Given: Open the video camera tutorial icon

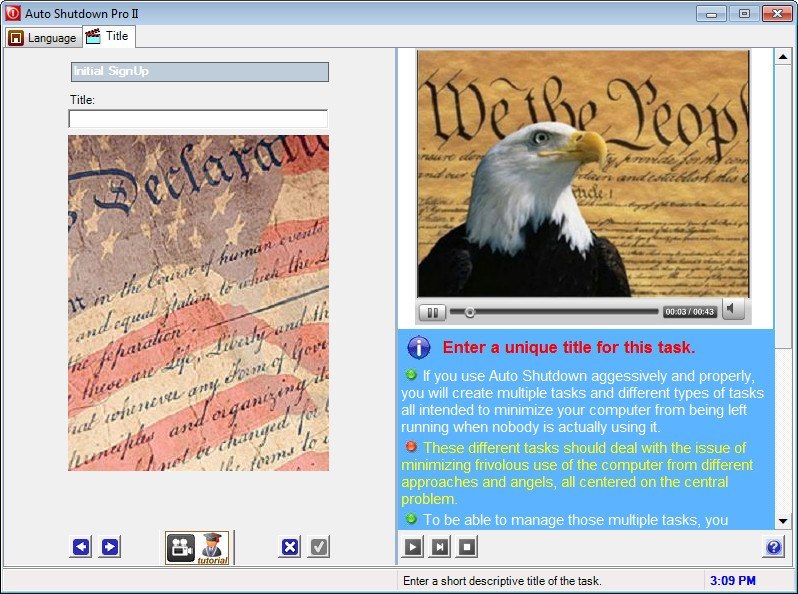Looking at the screenshot, I should (x=181, y=547).
